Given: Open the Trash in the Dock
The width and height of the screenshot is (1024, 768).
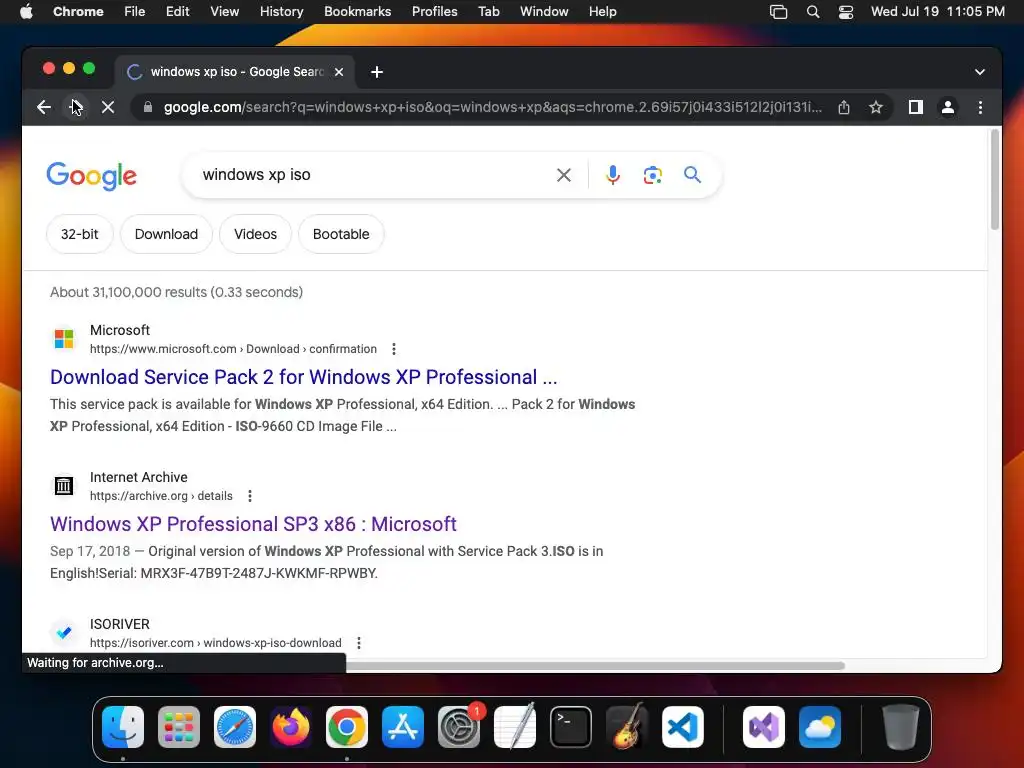Looking at the screenshot, I should pyautogui.click(x=901, y=727).
